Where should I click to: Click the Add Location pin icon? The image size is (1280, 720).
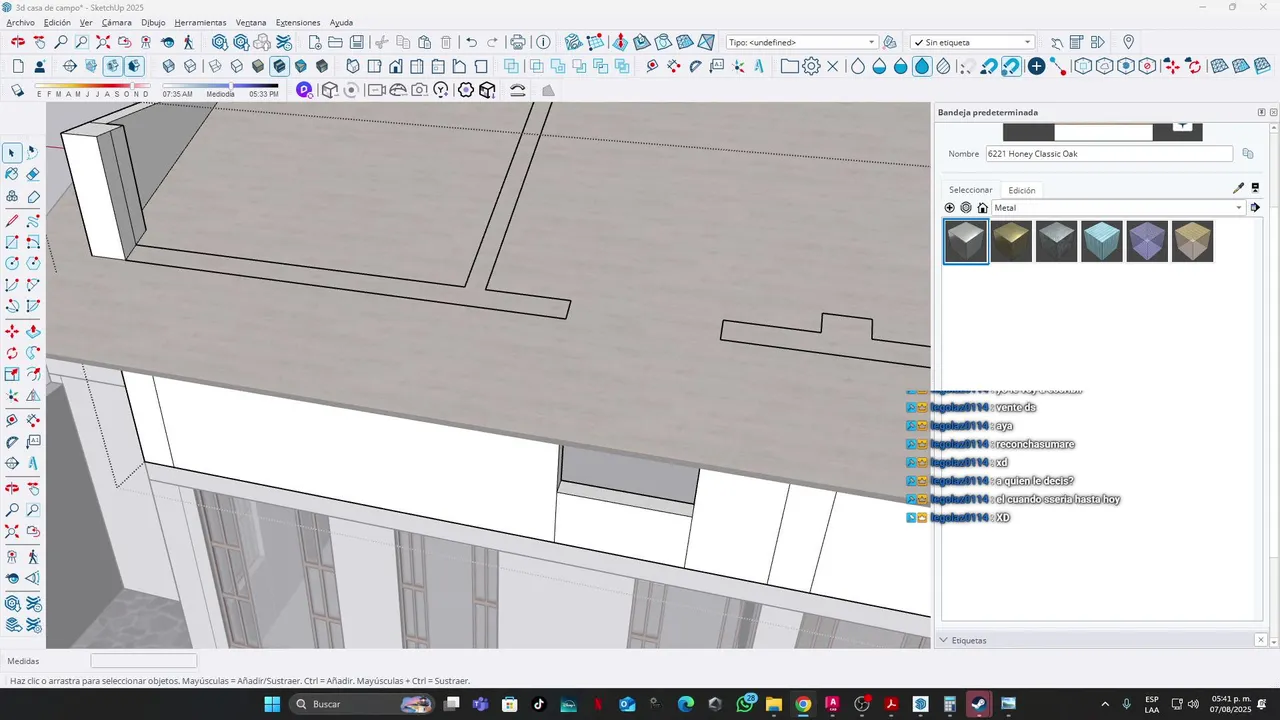(1128, 42)
